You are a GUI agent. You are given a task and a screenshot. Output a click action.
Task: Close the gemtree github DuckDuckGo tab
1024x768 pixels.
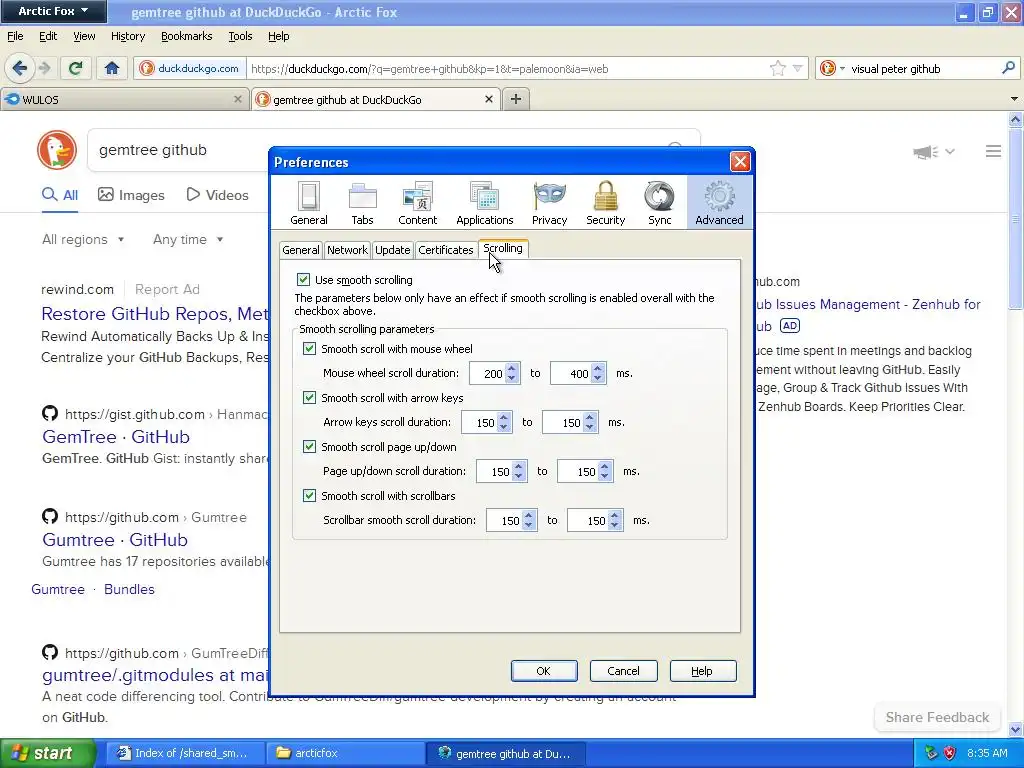point(488,99)
